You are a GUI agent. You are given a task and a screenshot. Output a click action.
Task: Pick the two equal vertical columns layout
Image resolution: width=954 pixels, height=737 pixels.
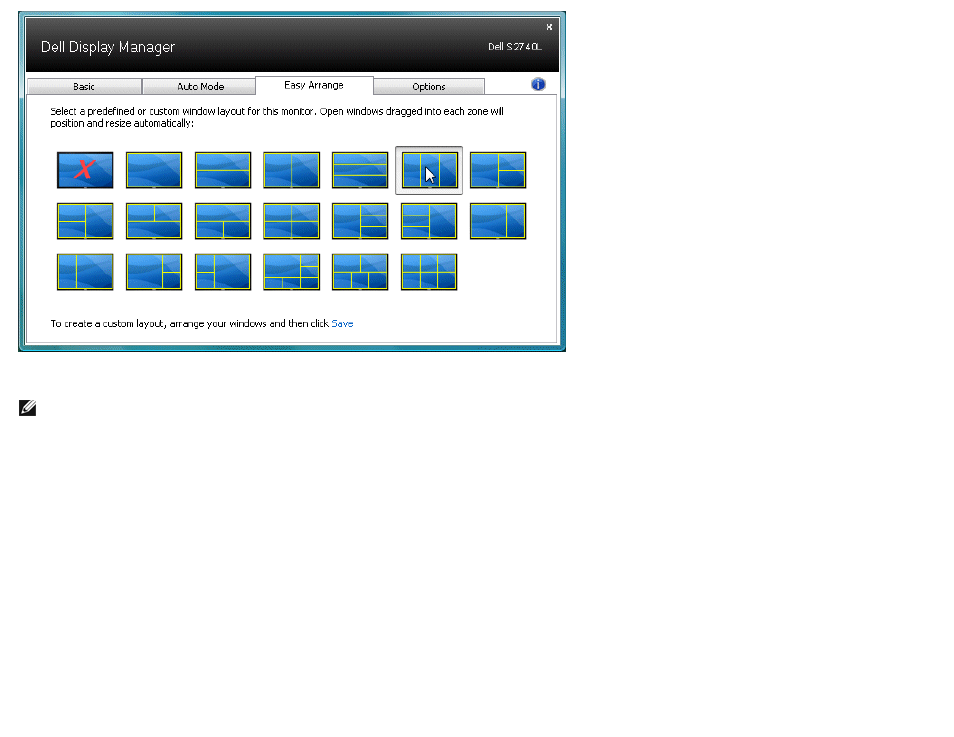click(291, 170)
